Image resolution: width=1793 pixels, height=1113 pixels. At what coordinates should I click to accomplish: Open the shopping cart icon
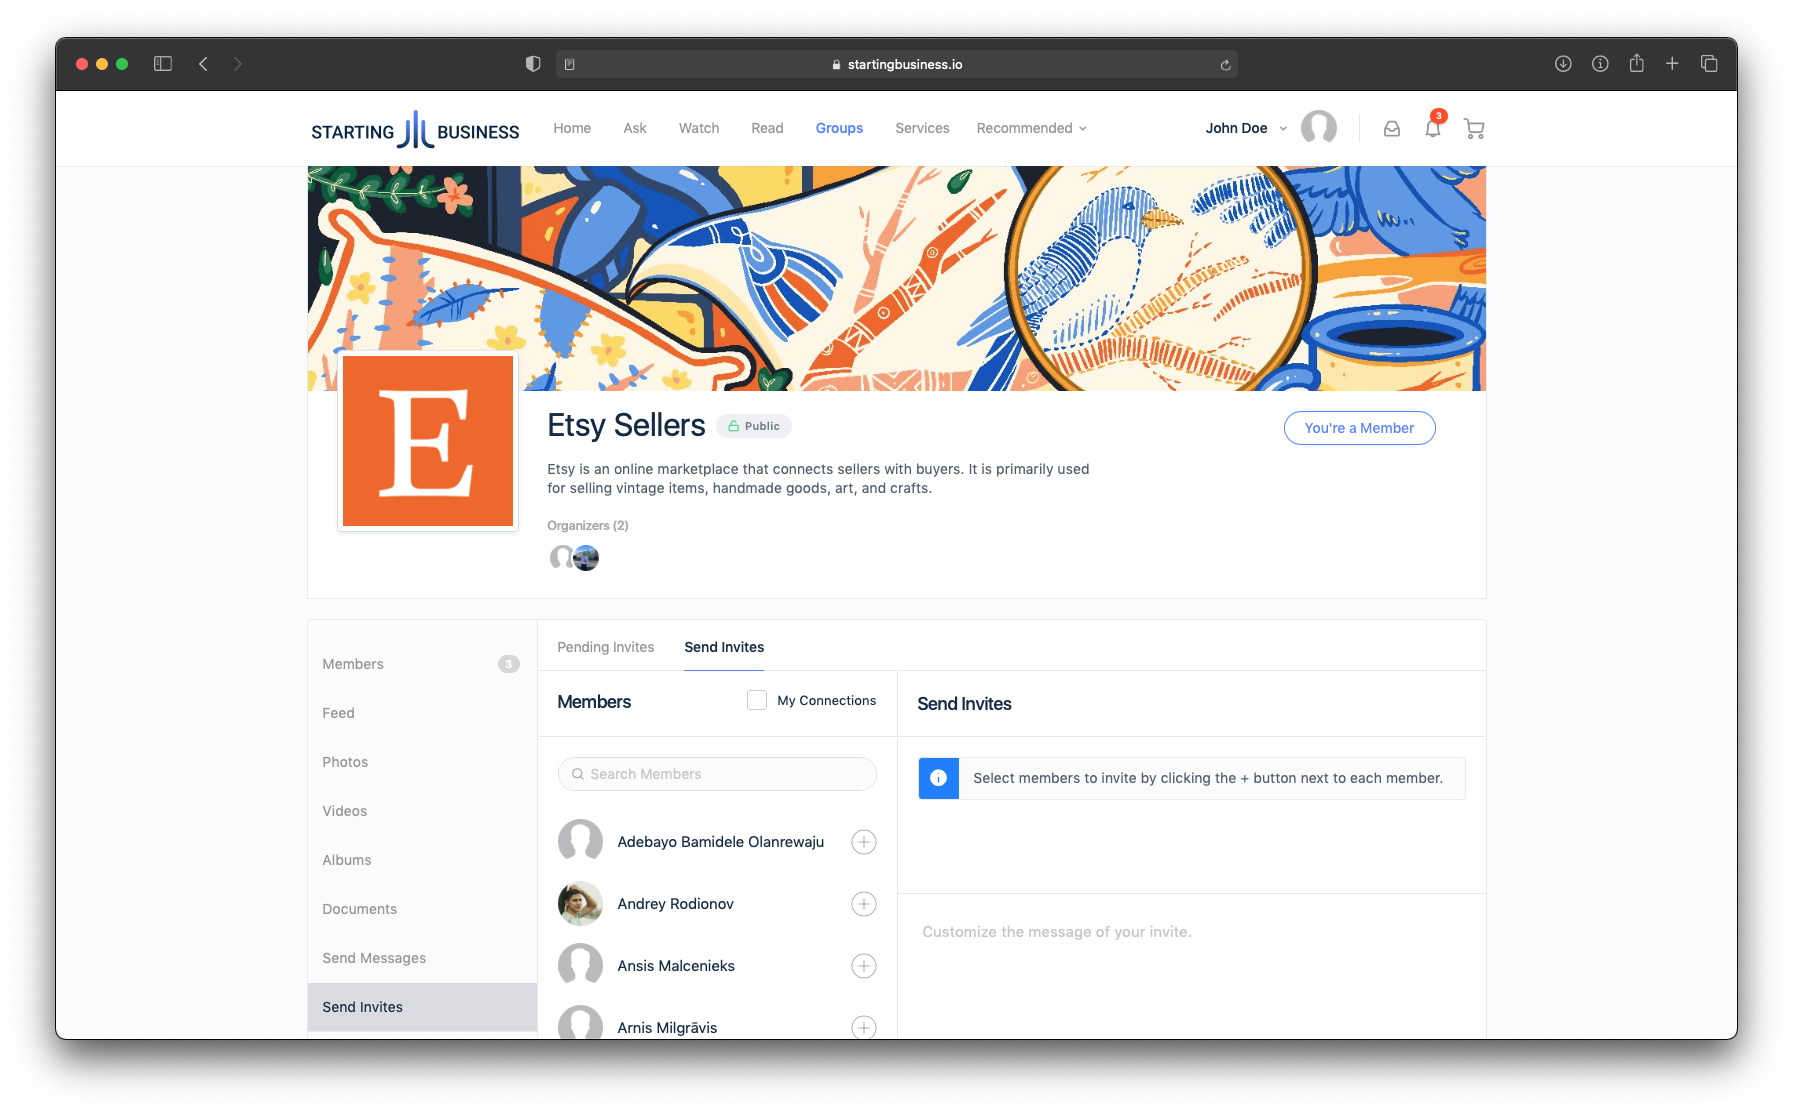tap(1474, 128)
